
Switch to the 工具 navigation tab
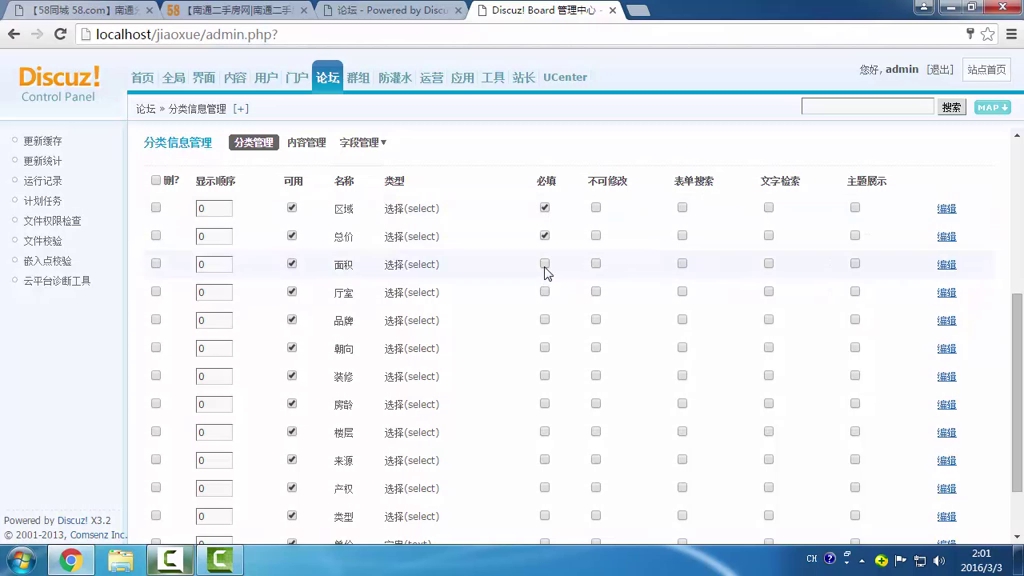pyautogui.click(x=492, y=77)
